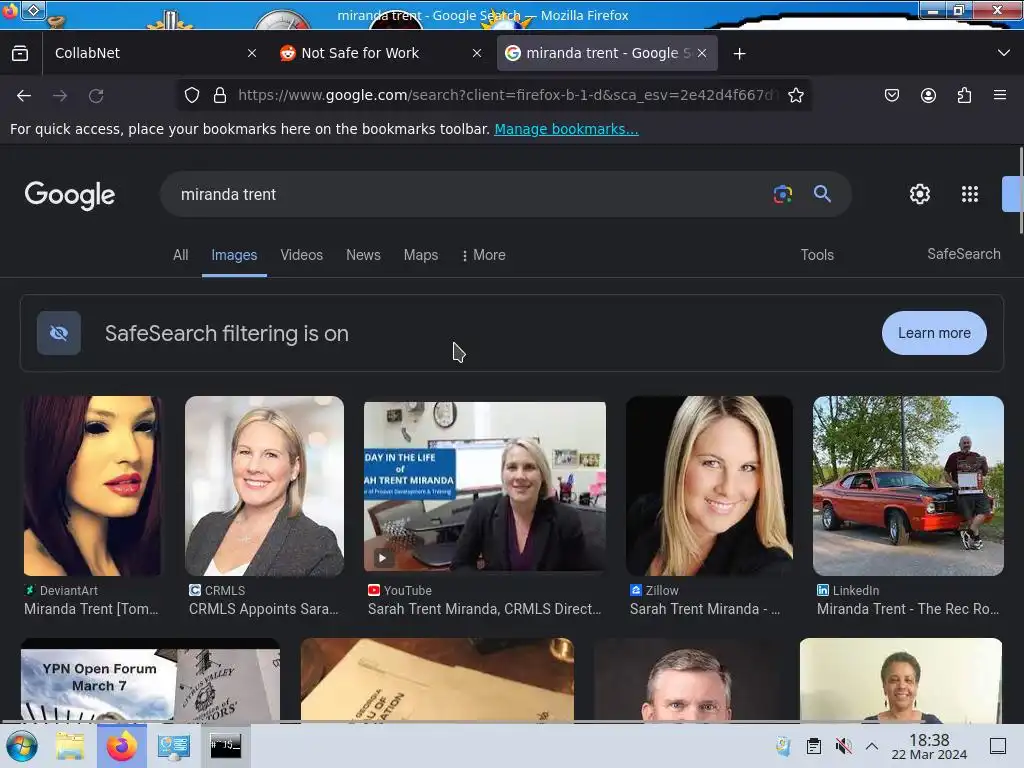This screenshot has width=1024, height=768.
Task: Save page to Pocket
Action: [891, 95]
